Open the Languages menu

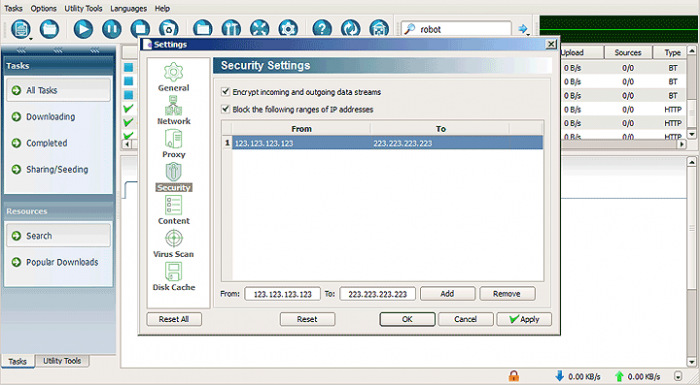tap(129, 8)
